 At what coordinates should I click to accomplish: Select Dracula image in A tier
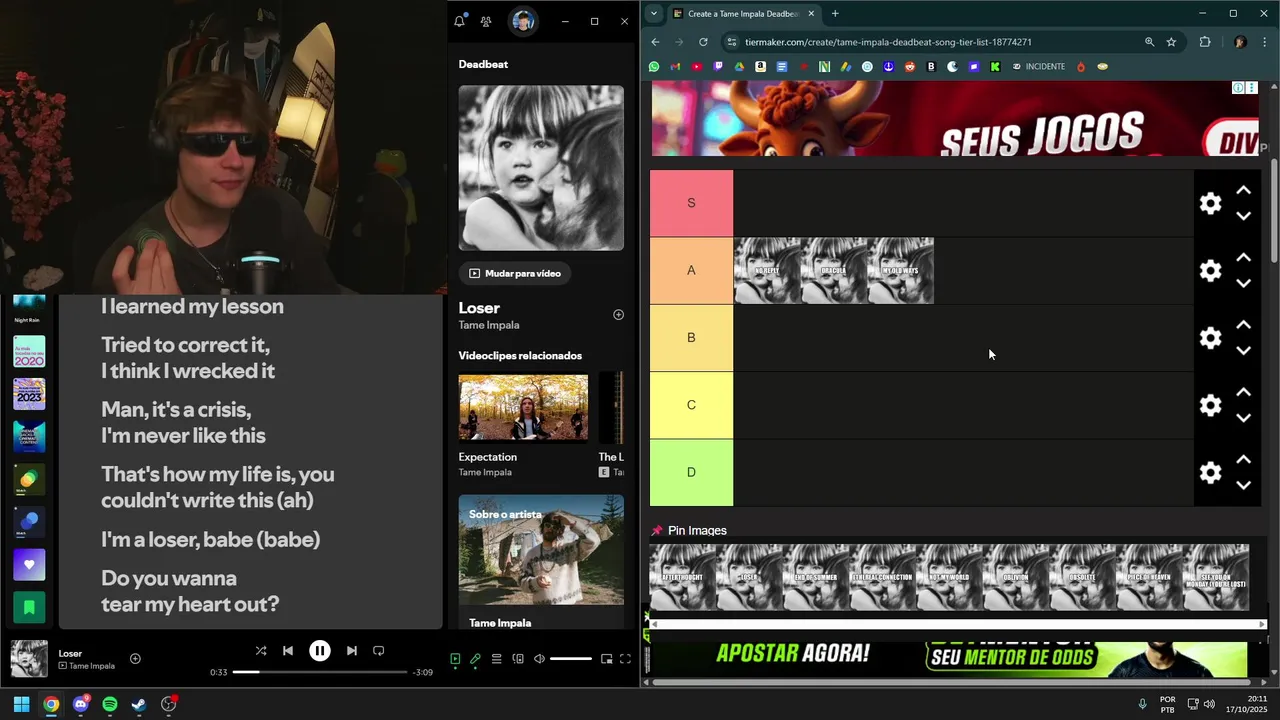pos(834,271)
